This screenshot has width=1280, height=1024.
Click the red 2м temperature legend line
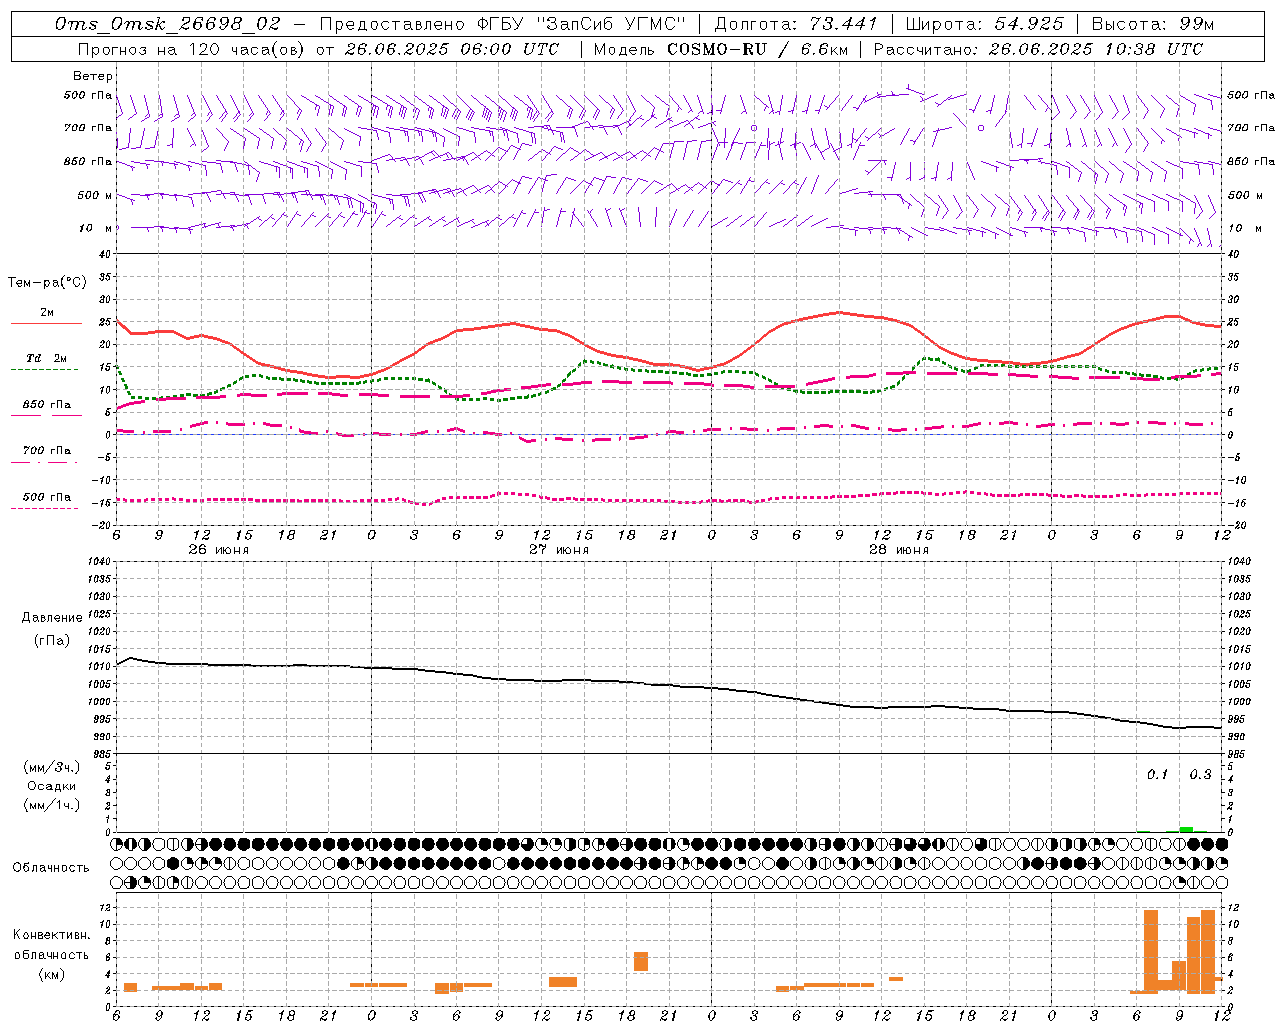[46, 324]
